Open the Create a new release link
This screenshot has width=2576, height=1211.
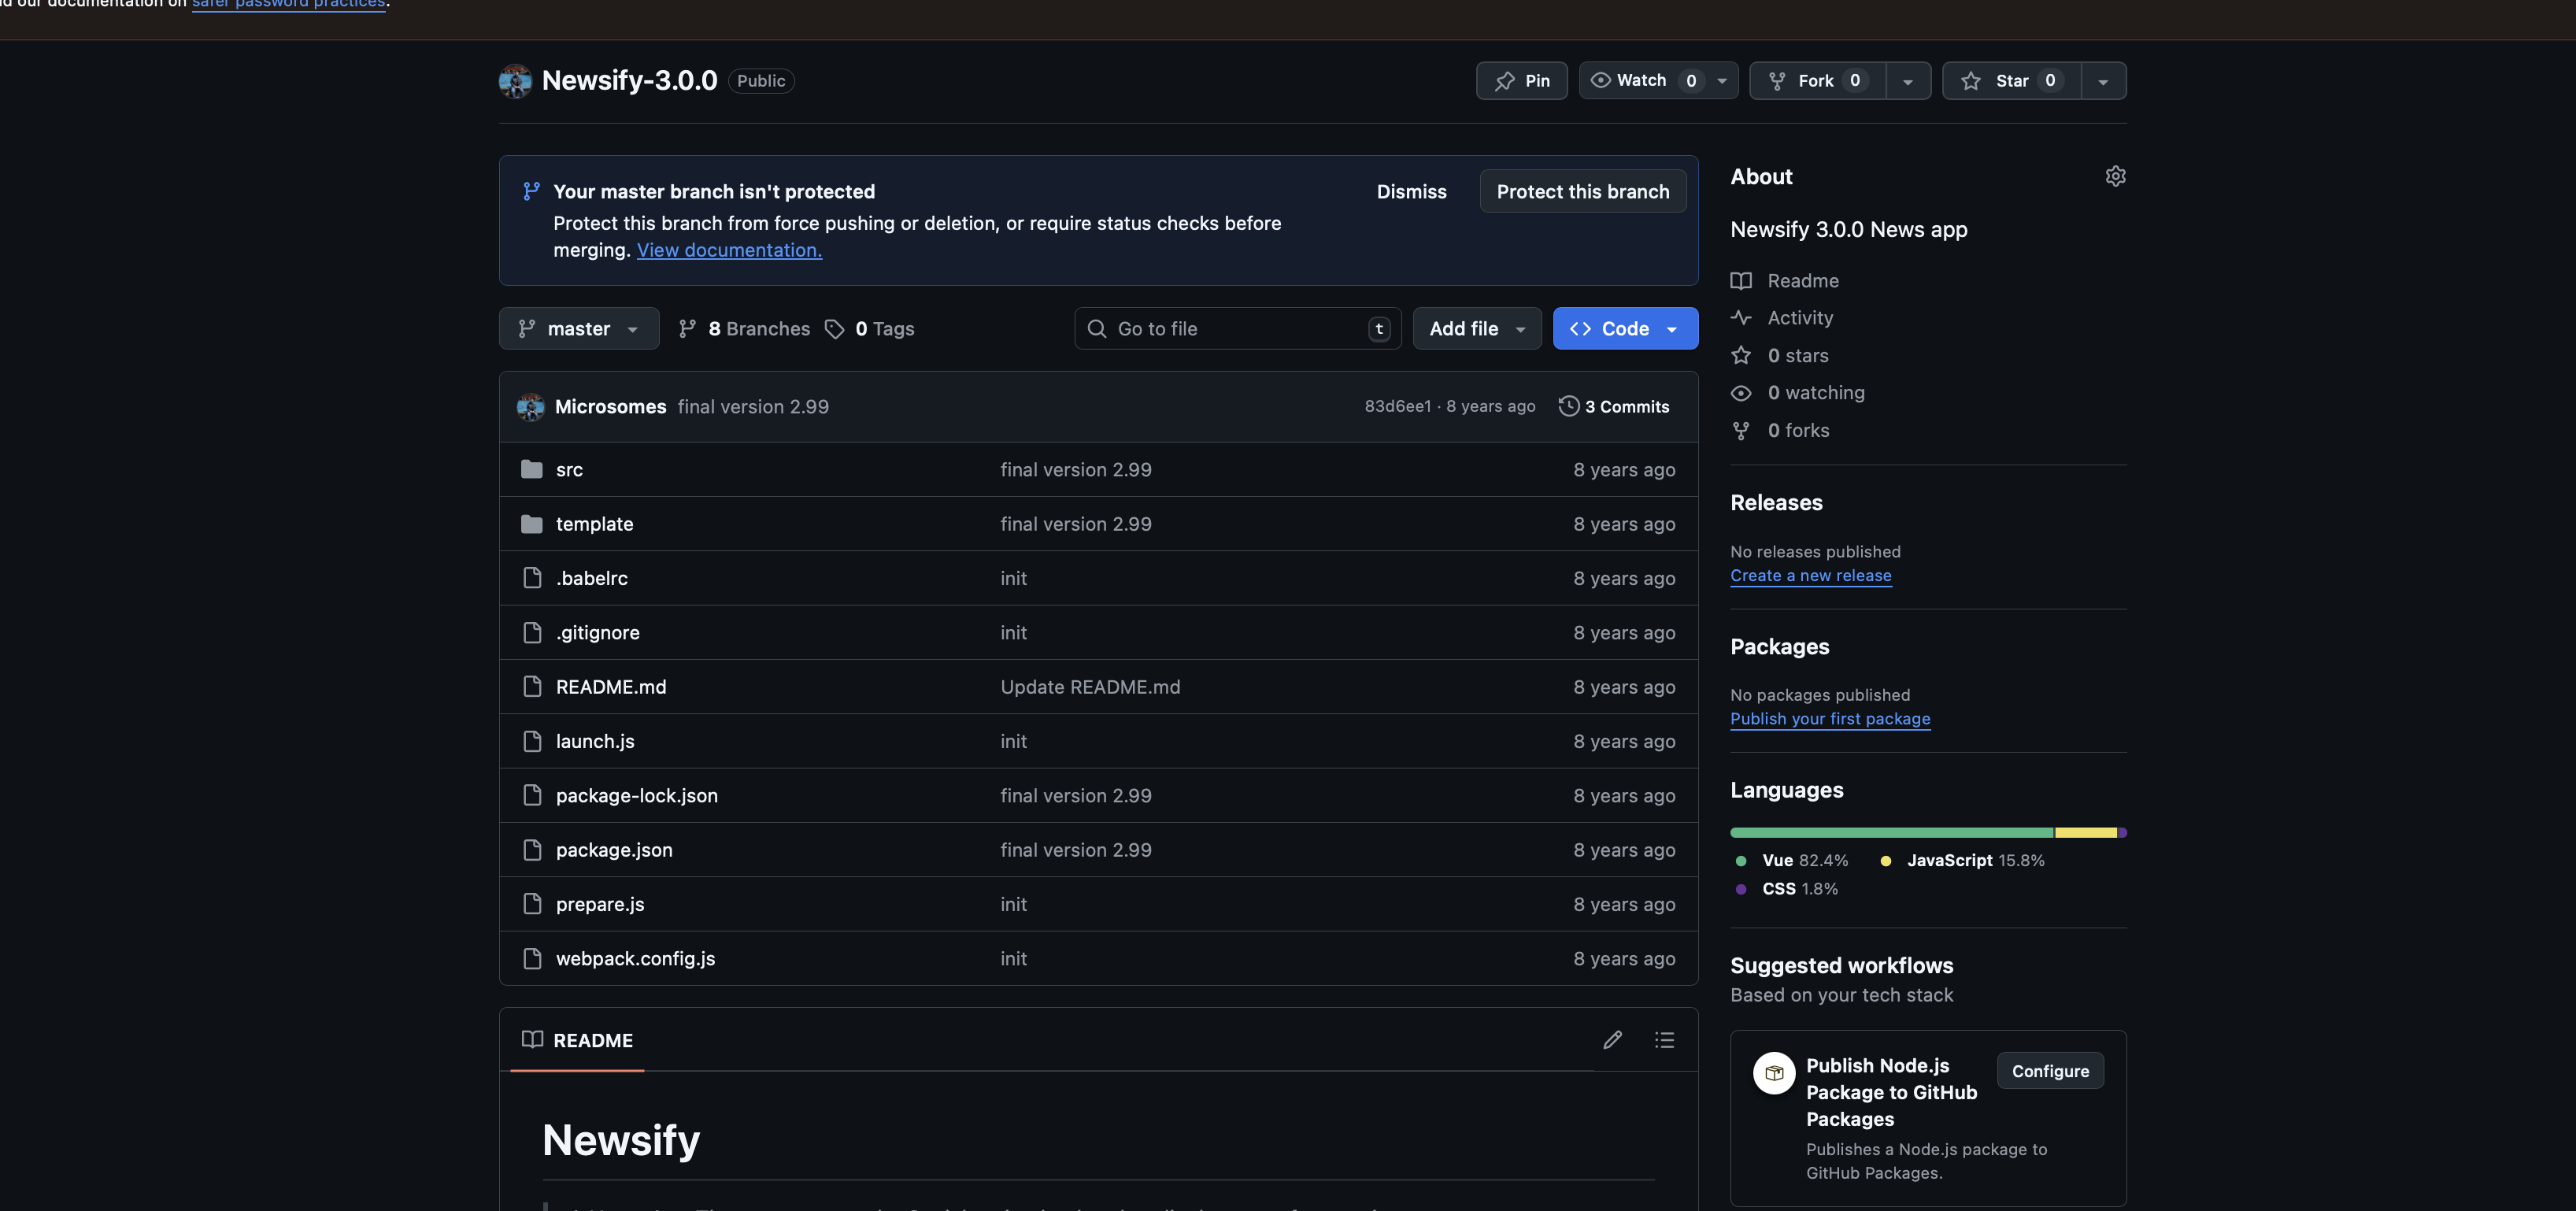[1811, 575]
